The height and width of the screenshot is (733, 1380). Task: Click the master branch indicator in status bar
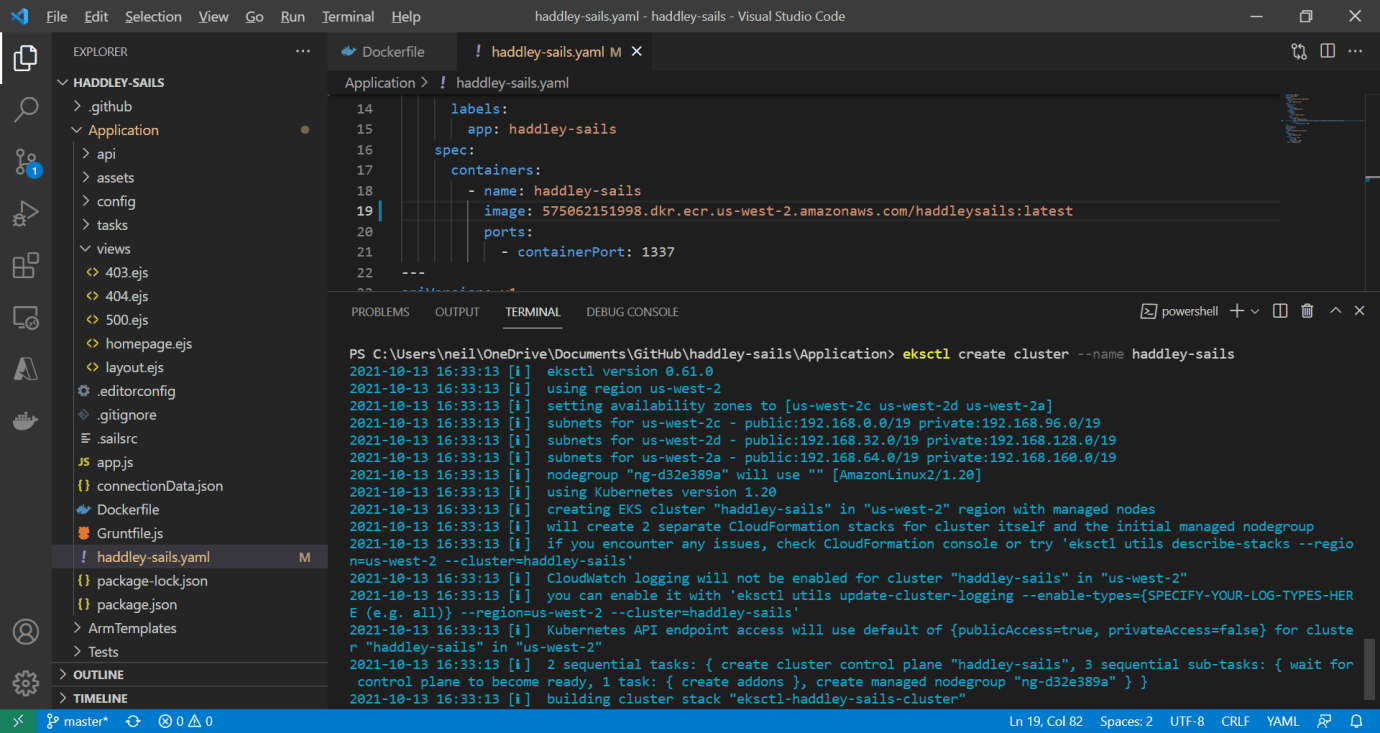(x=78, y=721)
